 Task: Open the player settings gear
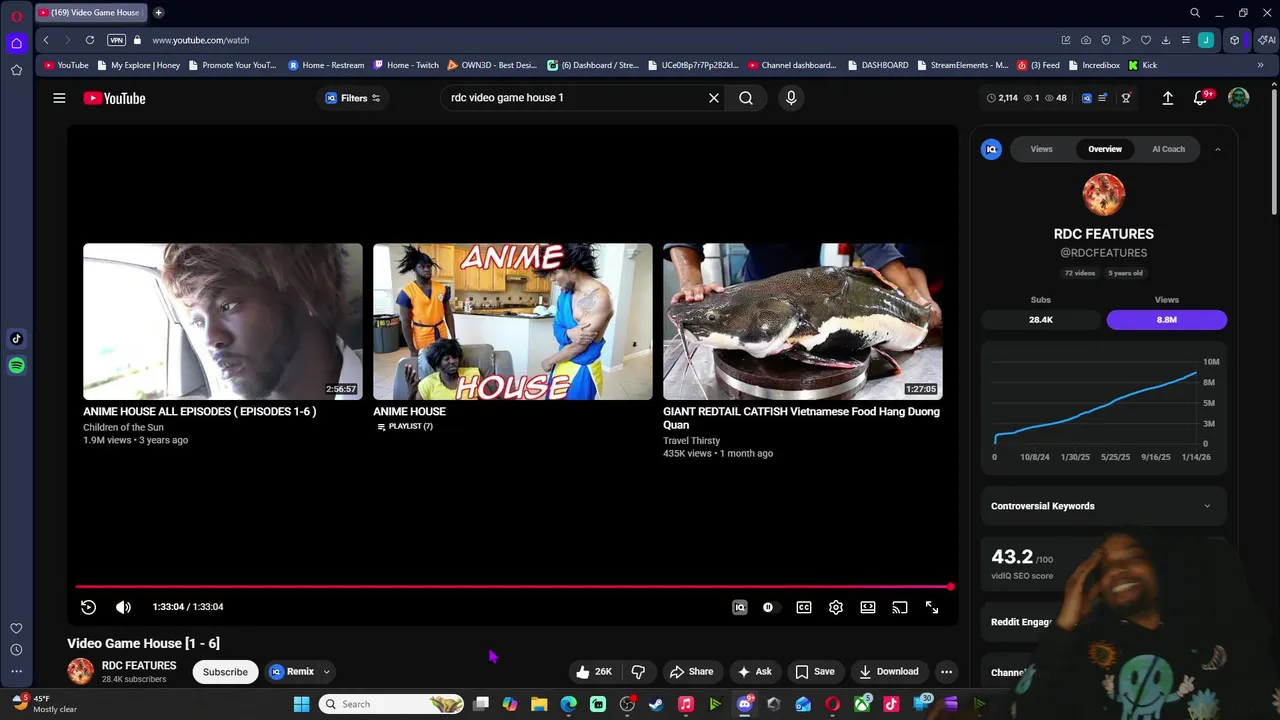tap(836, 607)
